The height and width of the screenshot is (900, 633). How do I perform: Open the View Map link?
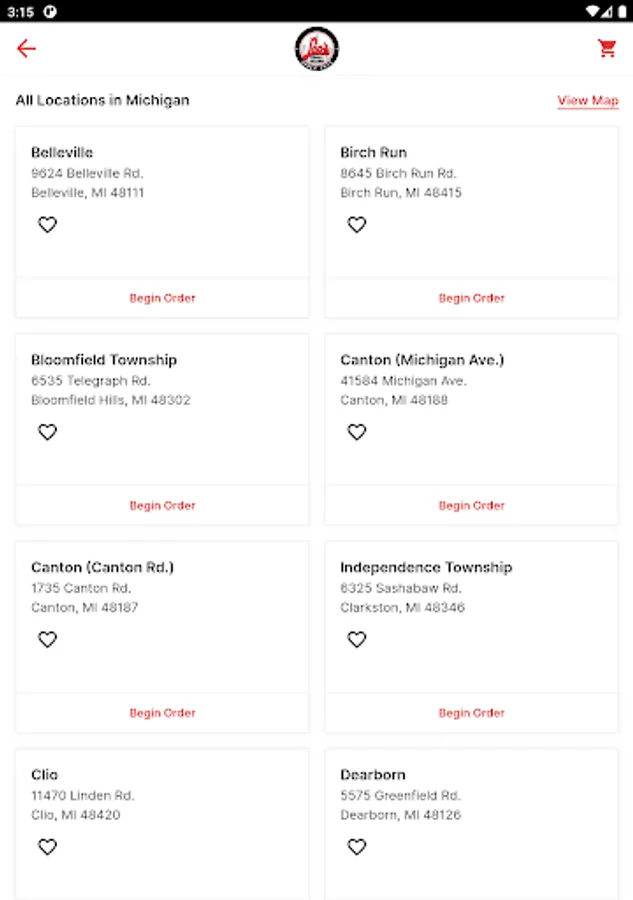coord(588,100)
